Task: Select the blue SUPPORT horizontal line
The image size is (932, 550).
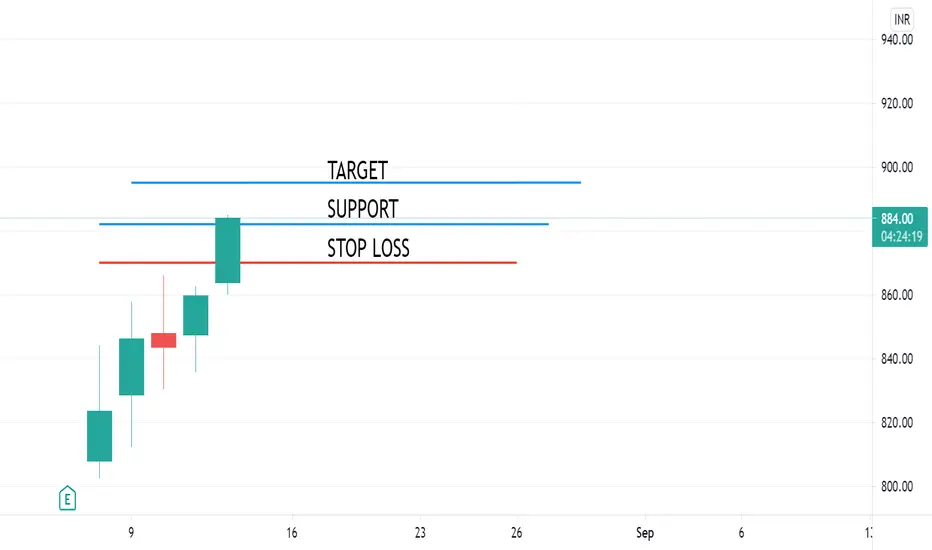Action: [x=323, y=224]
